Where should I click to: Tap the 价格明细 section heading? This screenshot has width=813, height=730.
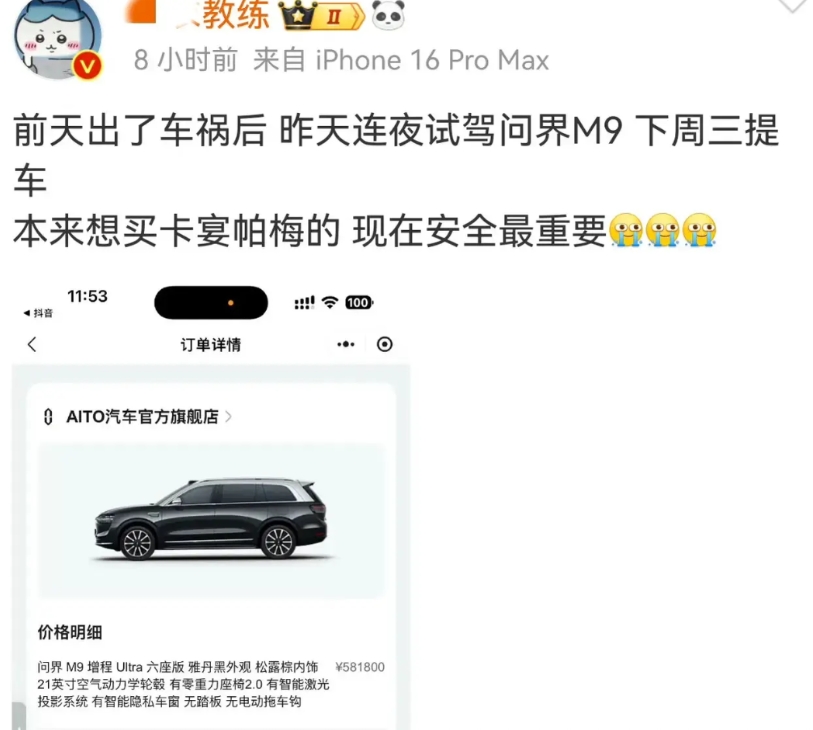coord(70,632)
